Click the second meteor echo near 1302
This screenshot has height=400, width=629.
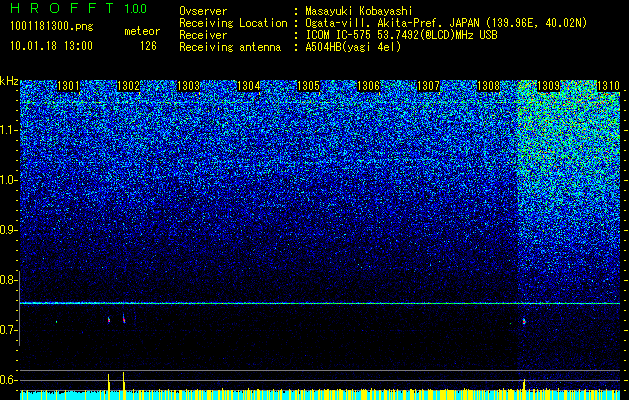pyautogui.click(x=124, y=319)
